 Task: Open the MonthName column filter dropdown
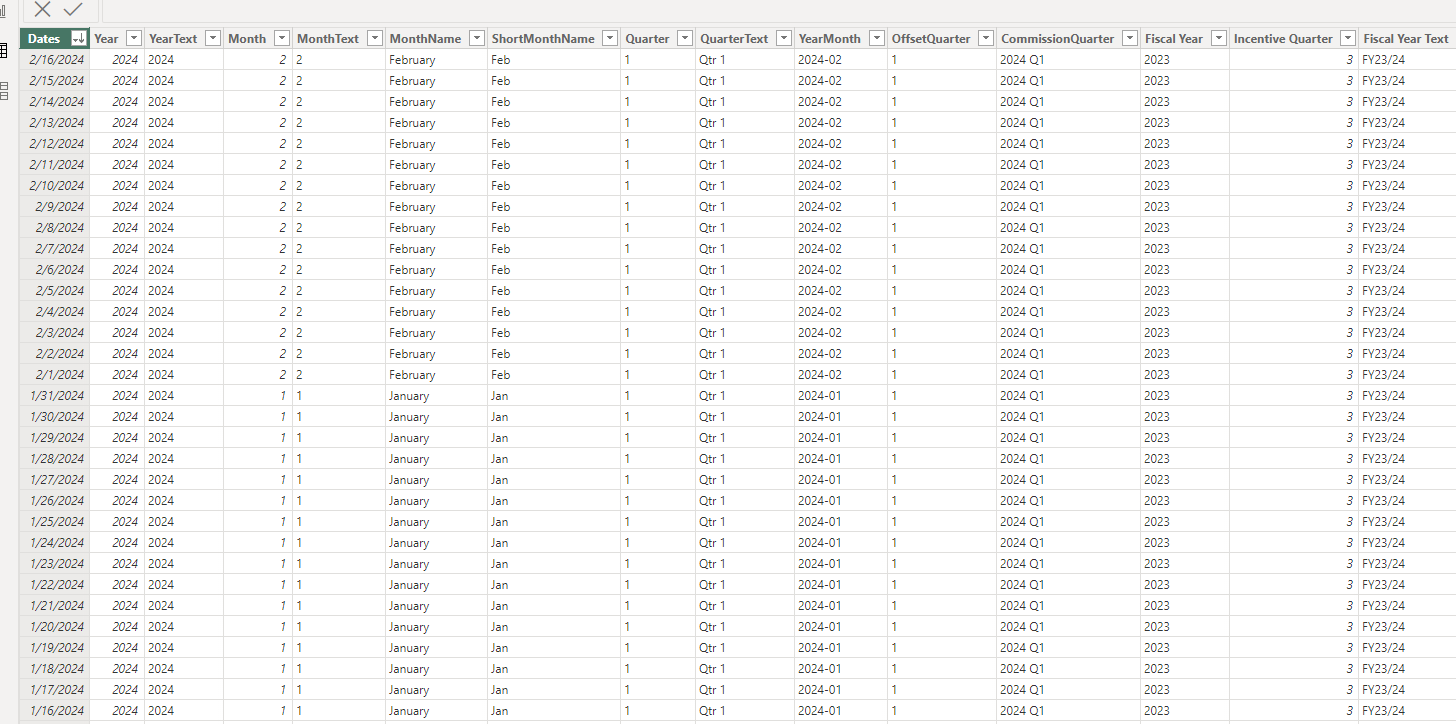[477, 38]
